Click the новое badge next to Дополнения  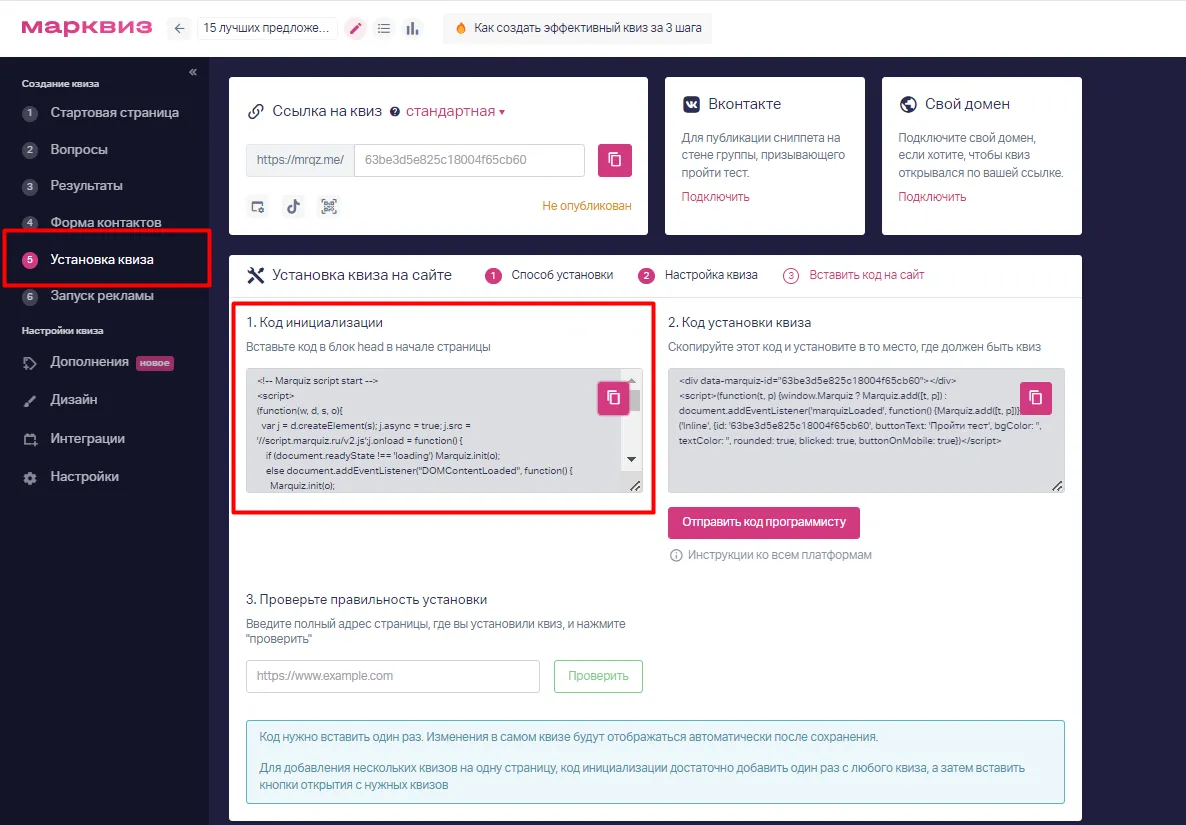click(155, 363)
